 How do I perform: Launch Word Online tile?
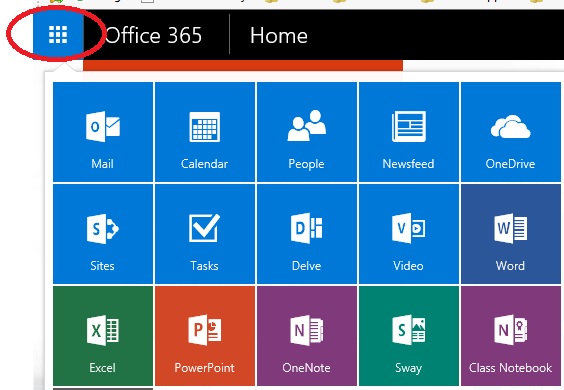511,234
